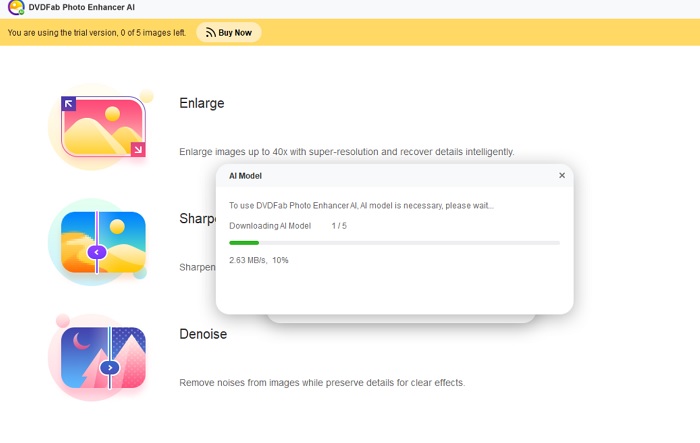The height and width of the screenshot is (443, 700).
Task: Select the Denoise heading
Action: coord(203,334)
